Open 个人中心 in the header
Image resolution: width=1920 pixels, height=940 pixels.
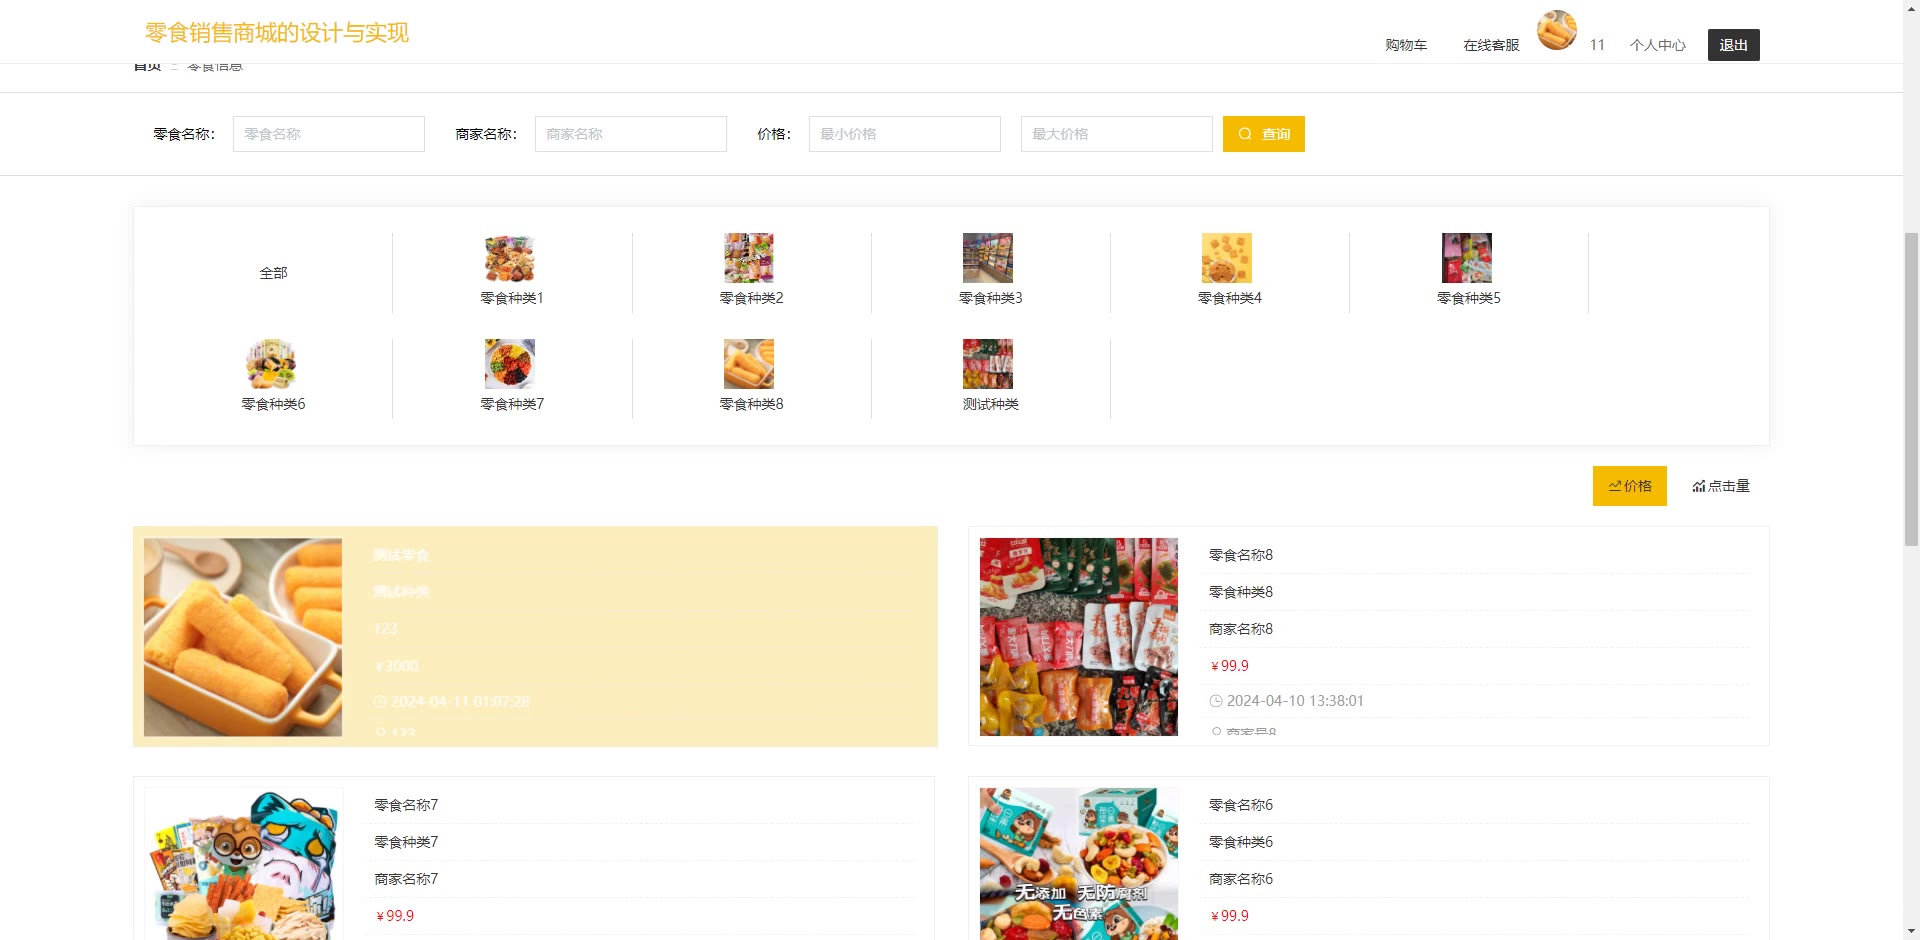pyautogui.click(x=1658, y=45)
